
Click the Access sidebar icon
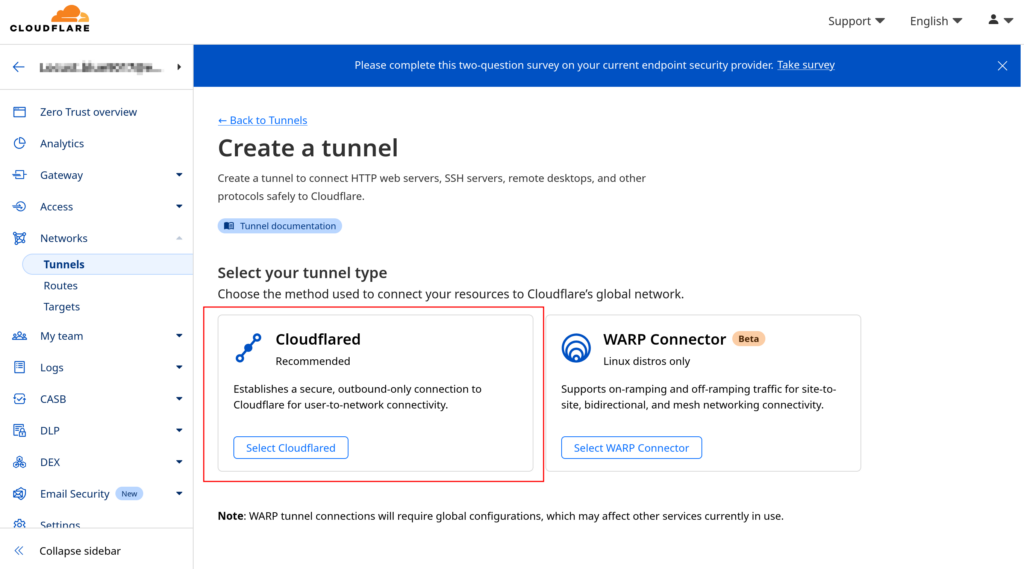(x=20, y=206)
